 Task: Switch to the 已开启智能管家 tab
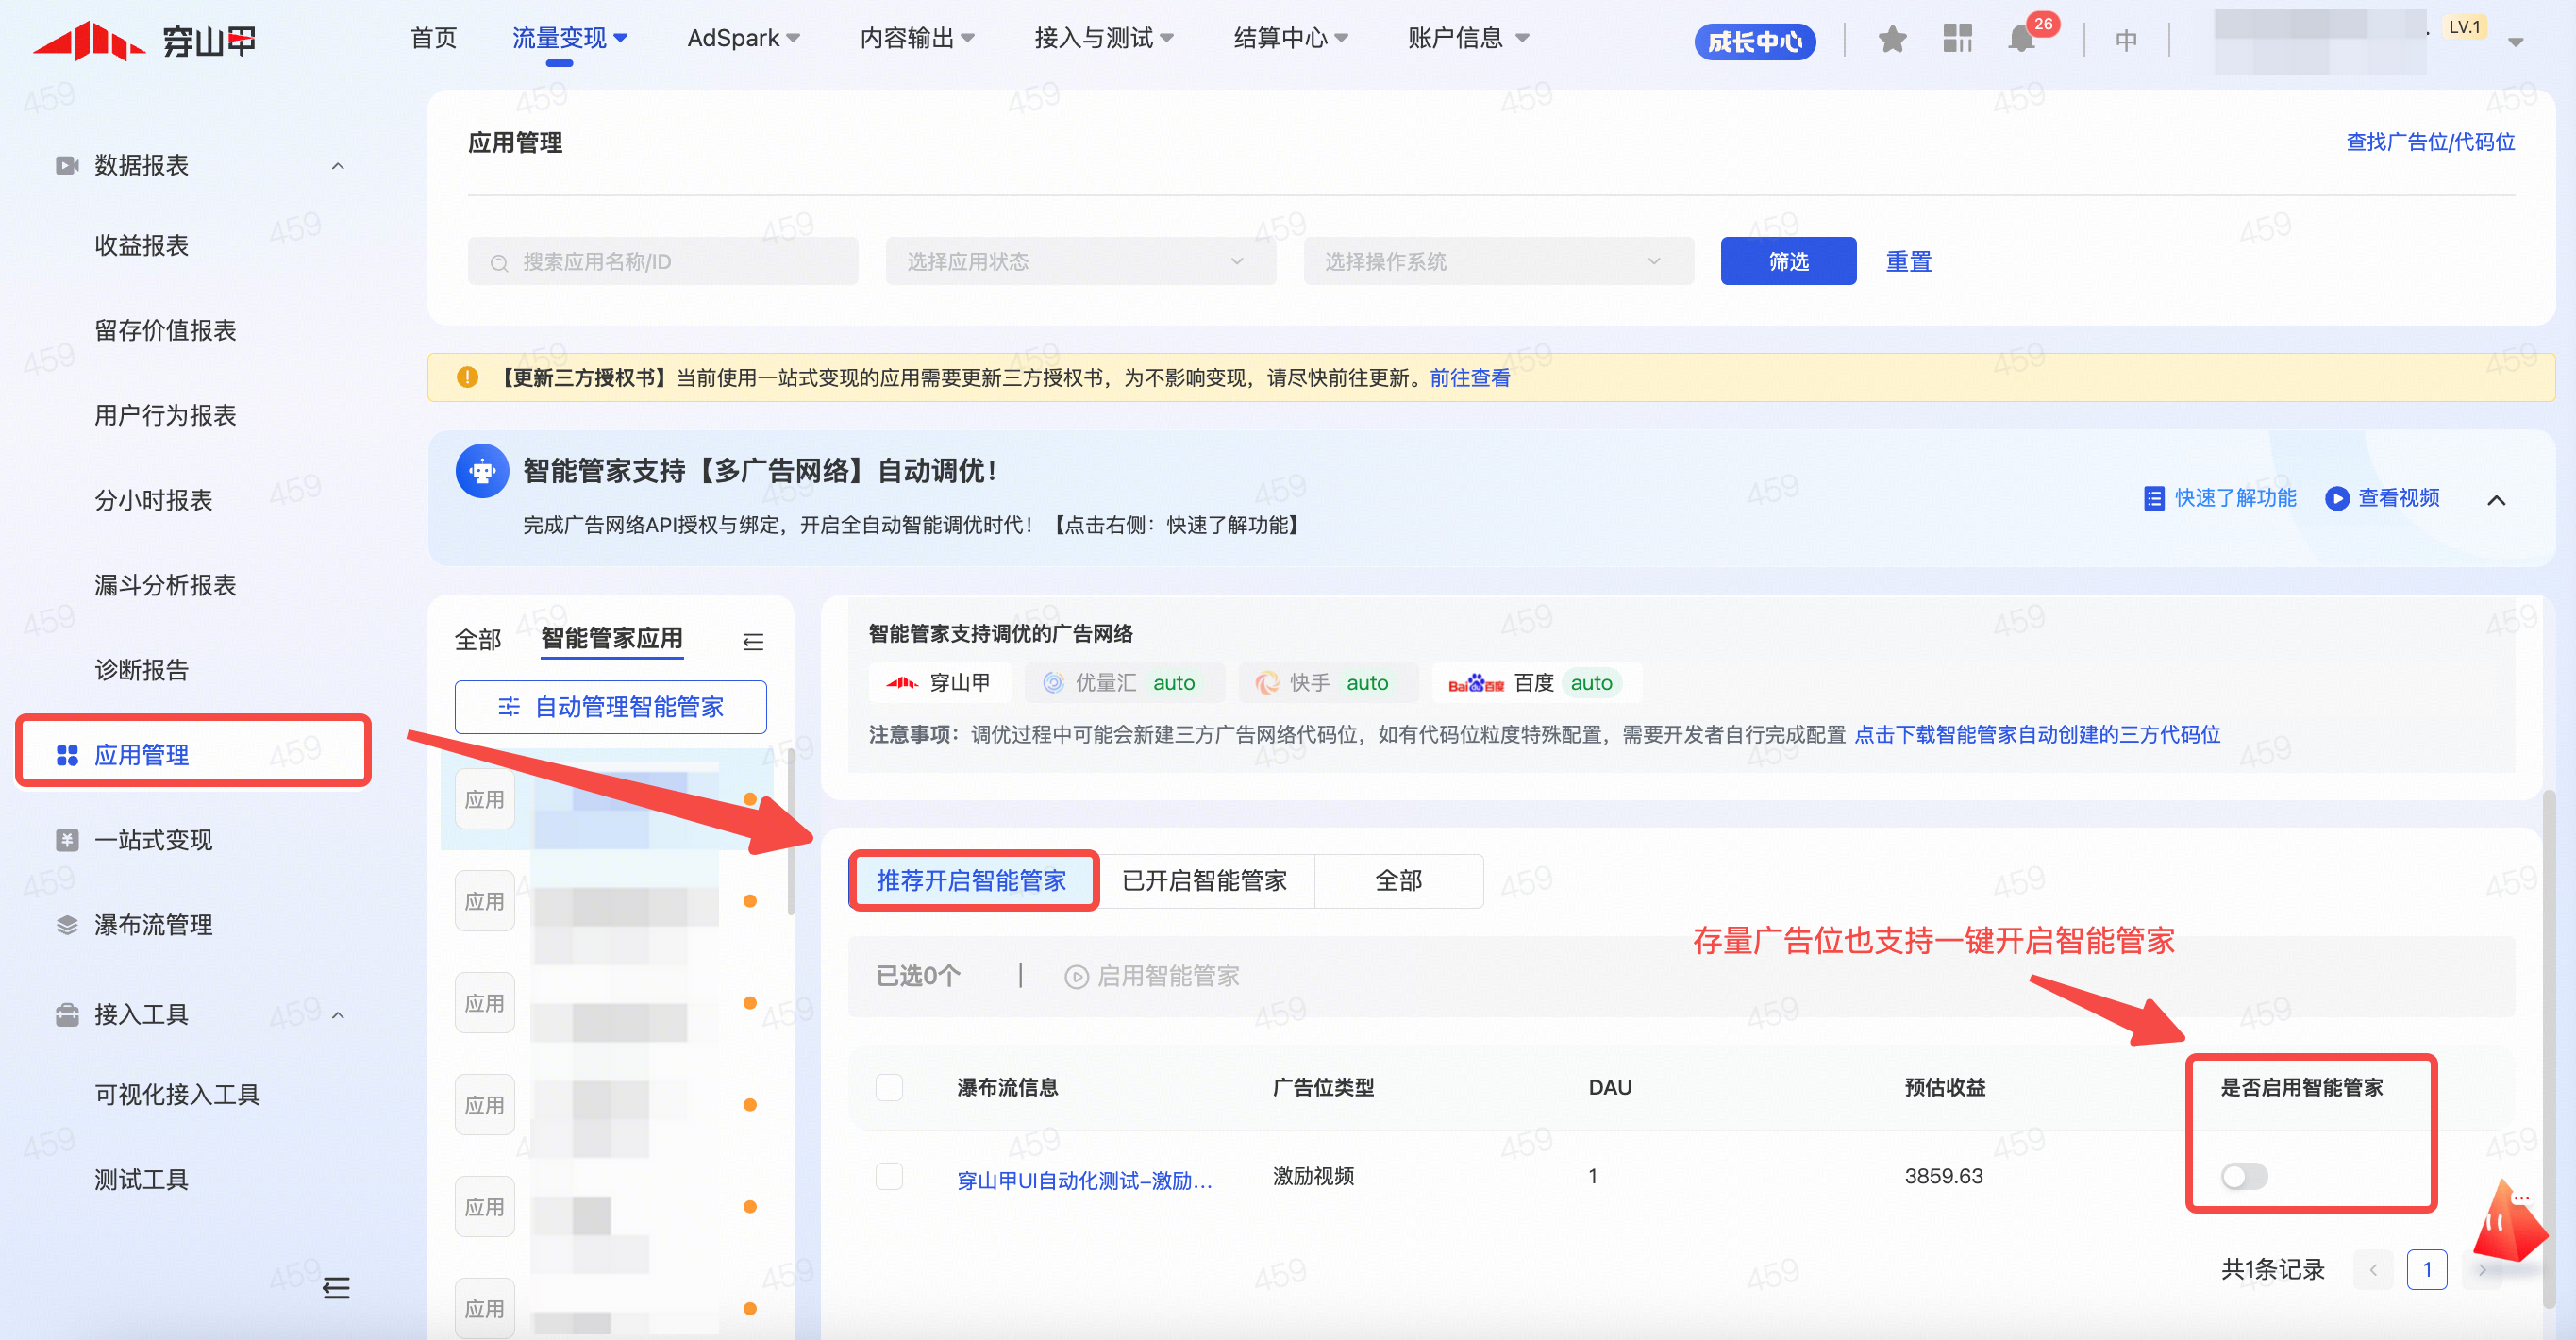(1204, 880)
